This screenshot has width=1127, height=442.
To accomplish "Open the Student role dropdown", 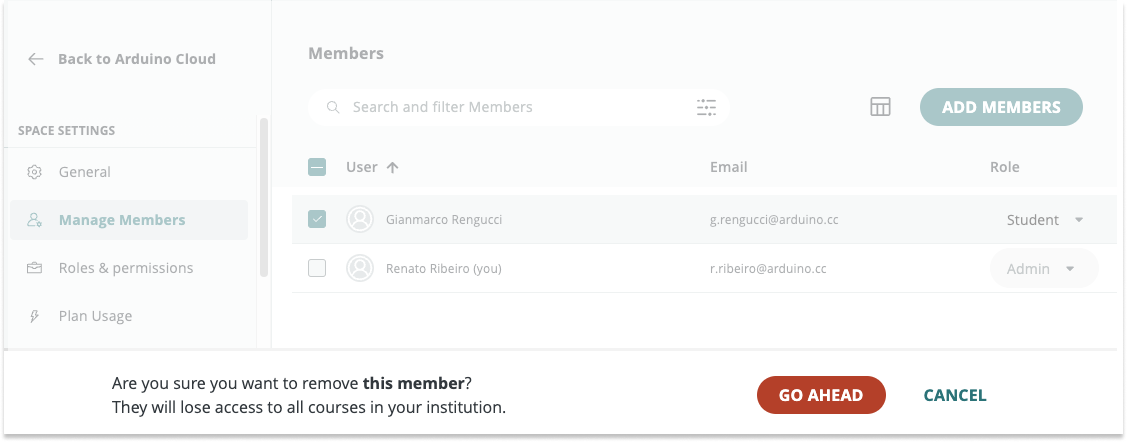I will pyautogui.click(x=1045, y=220).
